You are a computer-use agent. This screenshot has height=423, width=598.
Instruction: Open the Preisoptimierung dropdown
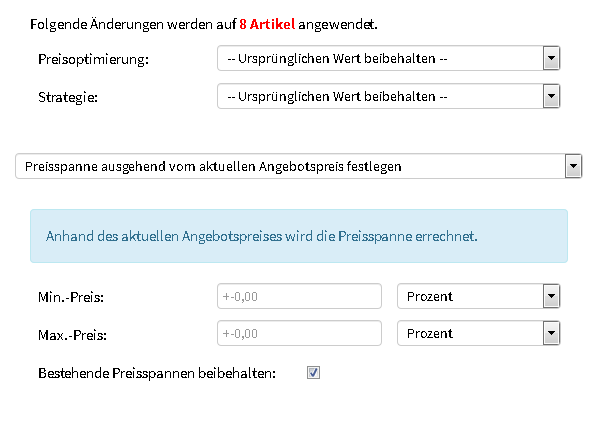[x=388, y=58]
